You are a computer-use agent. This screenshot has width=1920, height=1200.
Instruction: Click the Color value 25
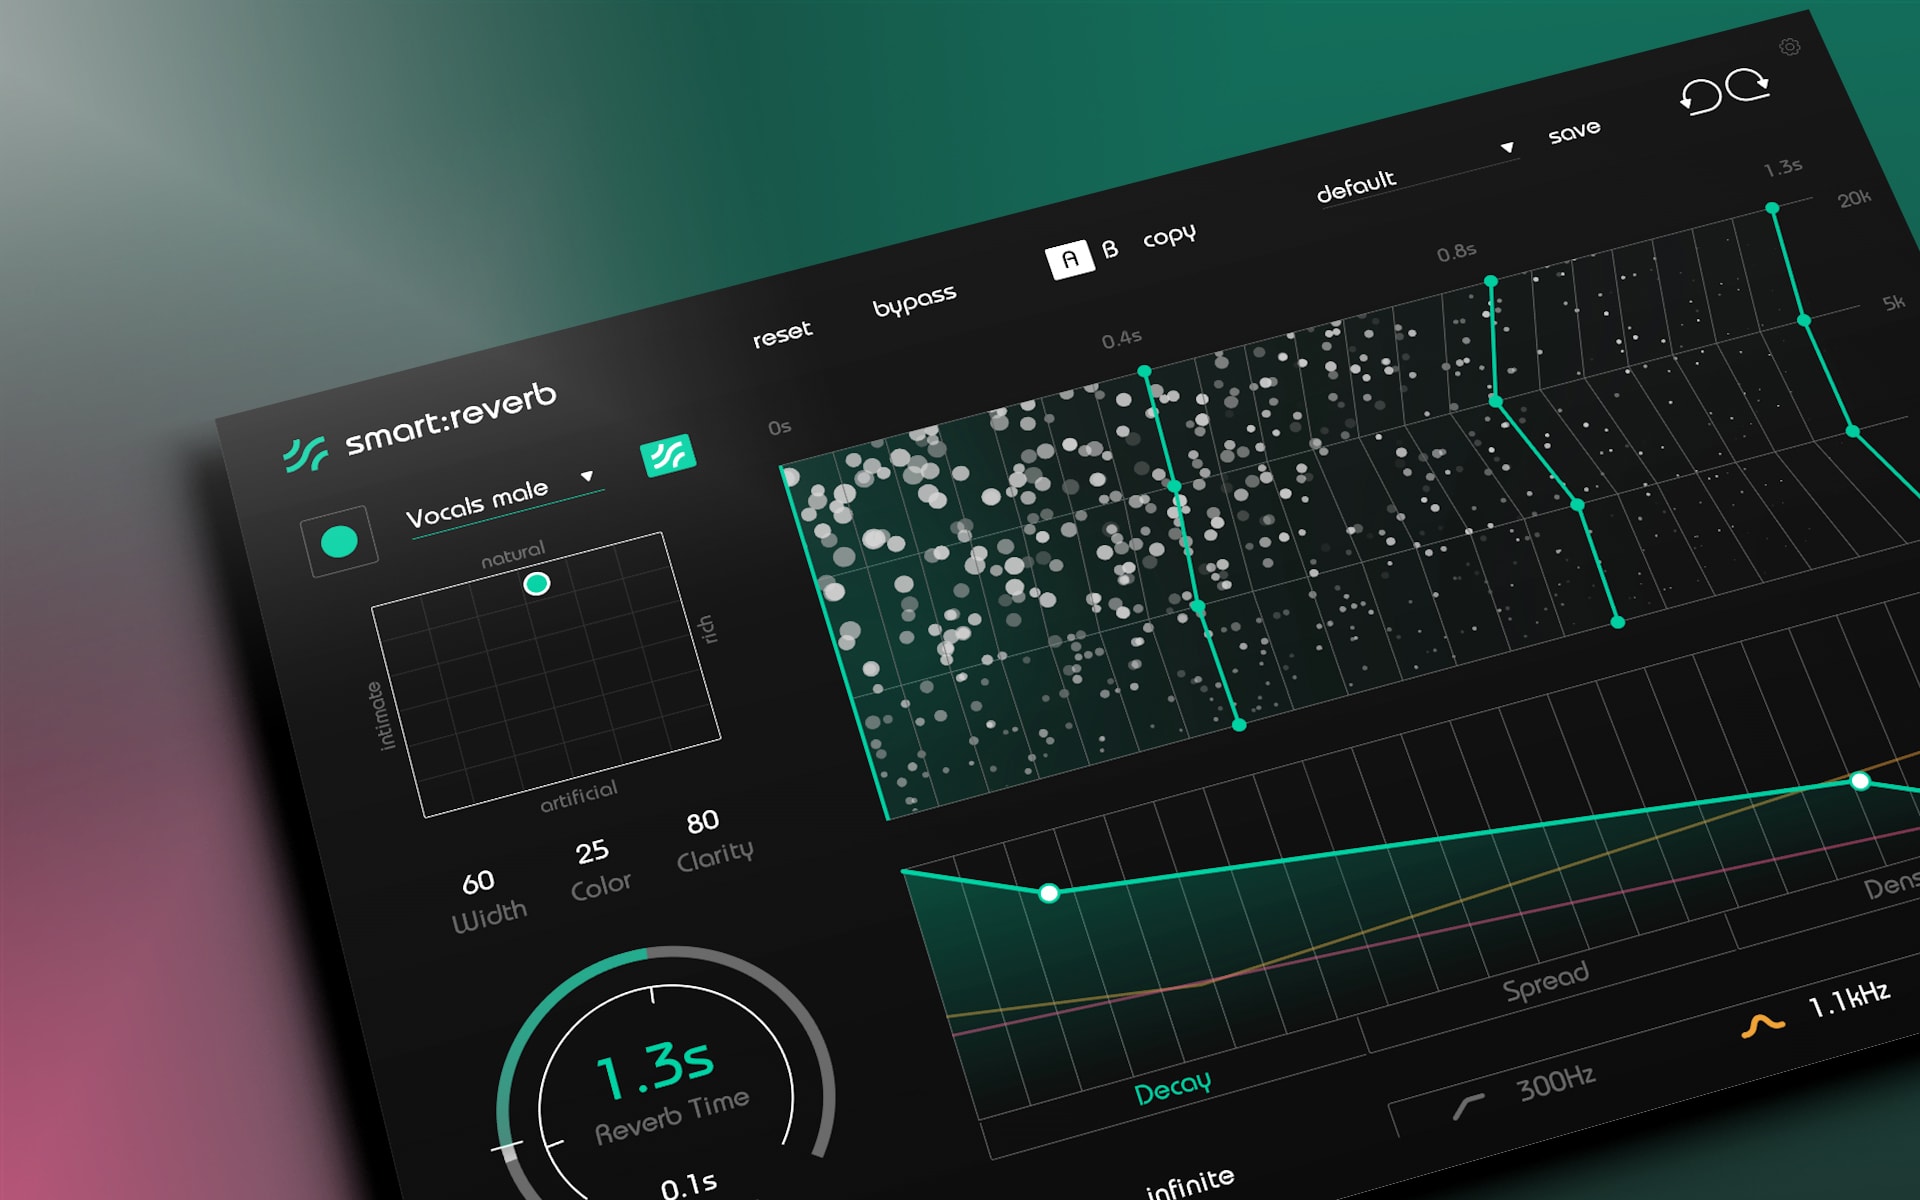pos(592,852)
